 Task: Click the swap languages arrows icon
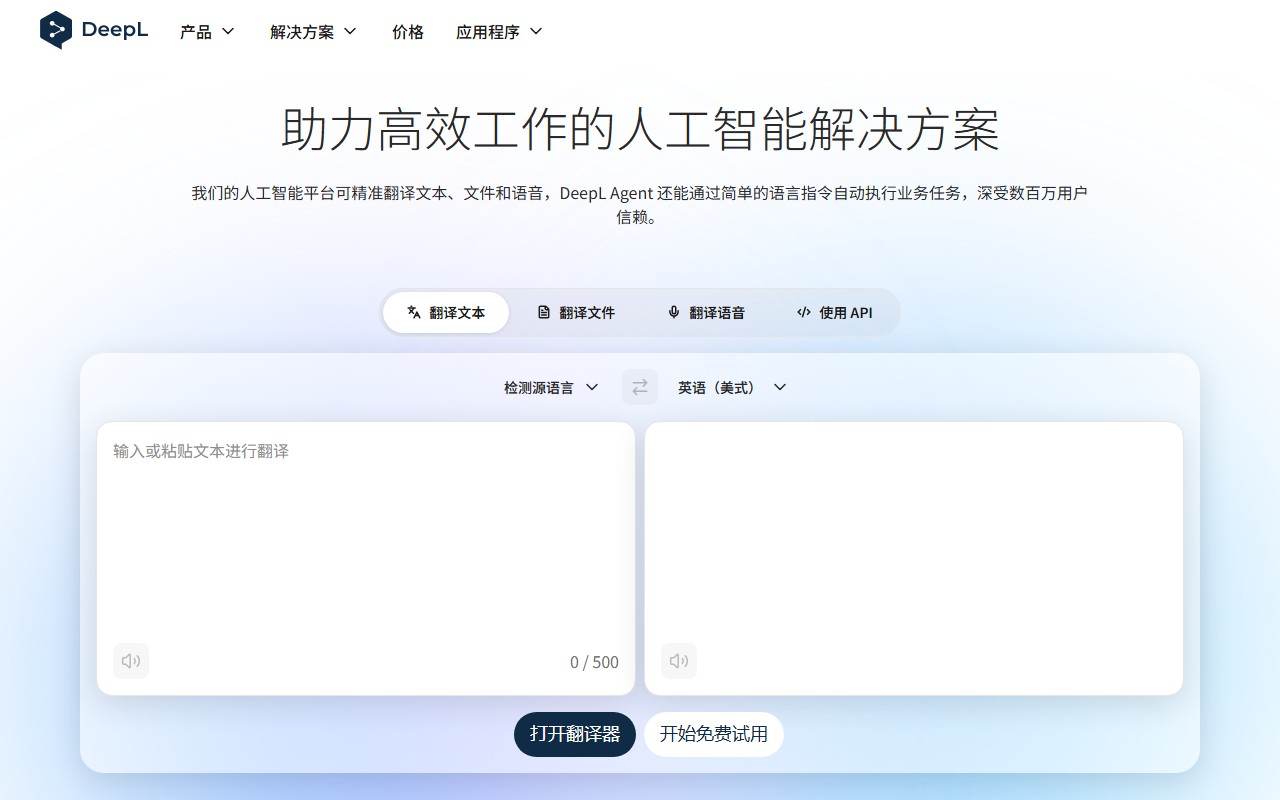tap(640, 387)
